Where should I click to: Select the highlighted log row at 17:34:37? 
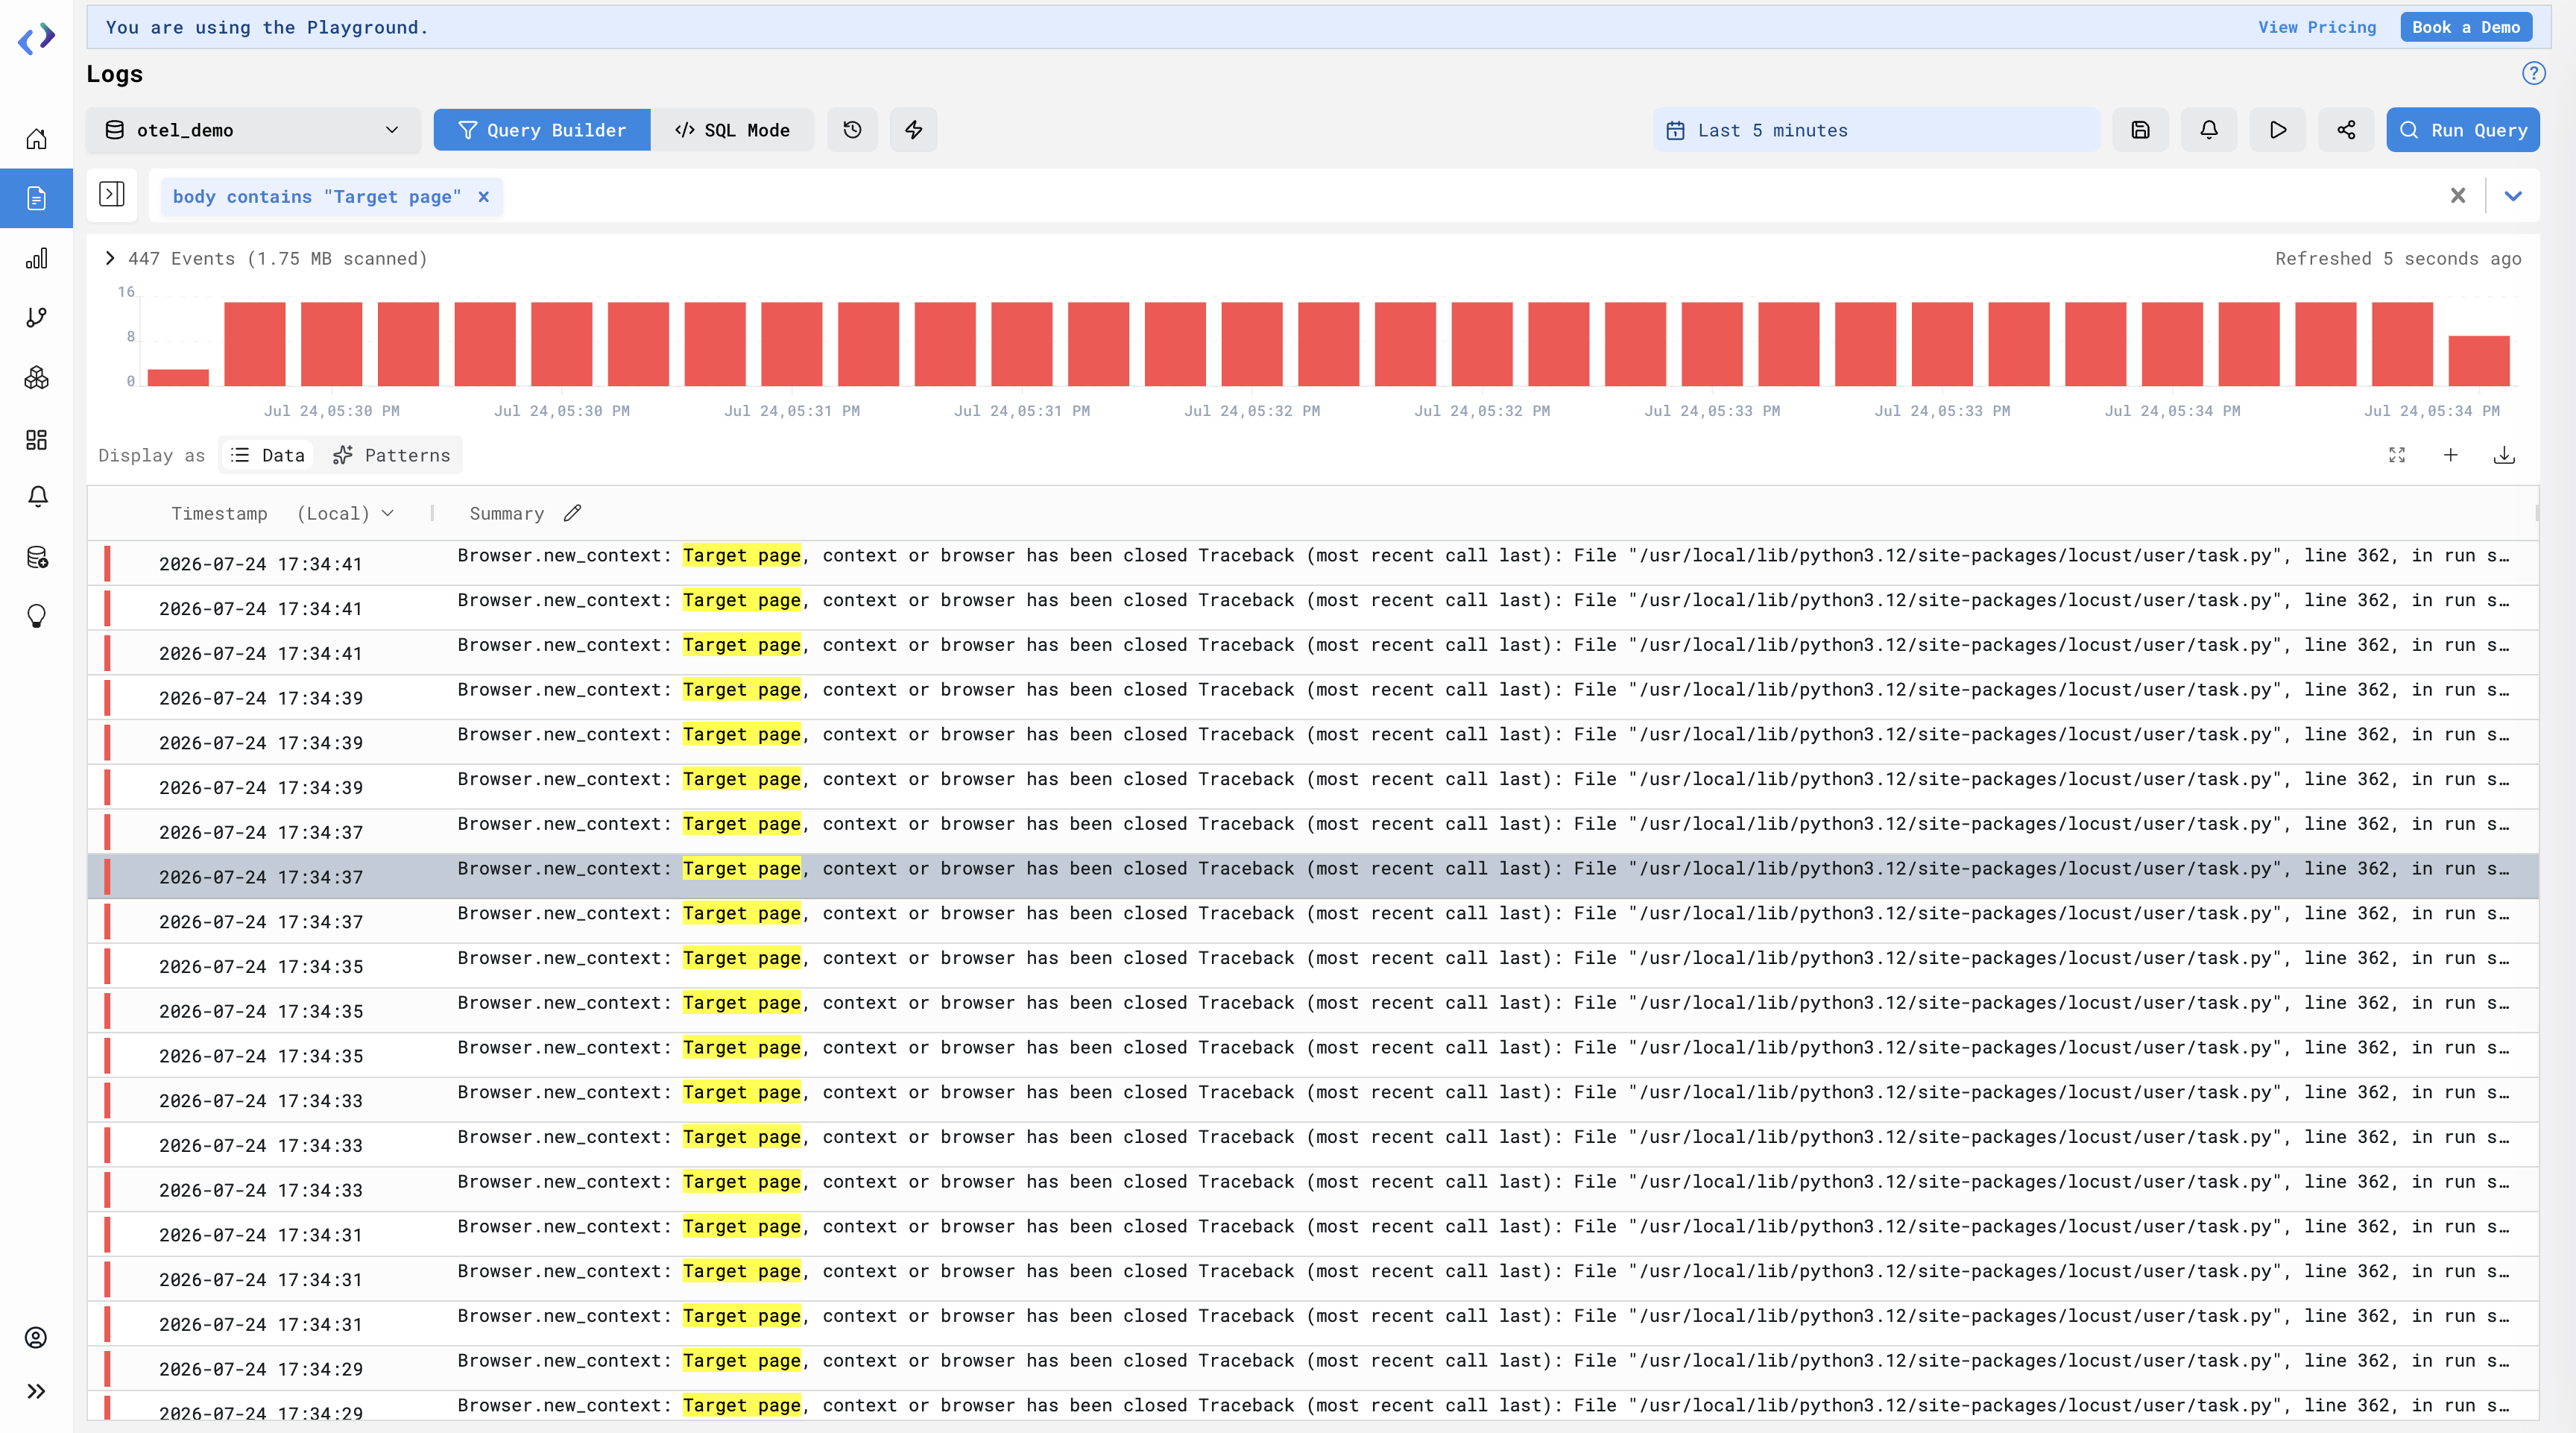pos(1312,877)
